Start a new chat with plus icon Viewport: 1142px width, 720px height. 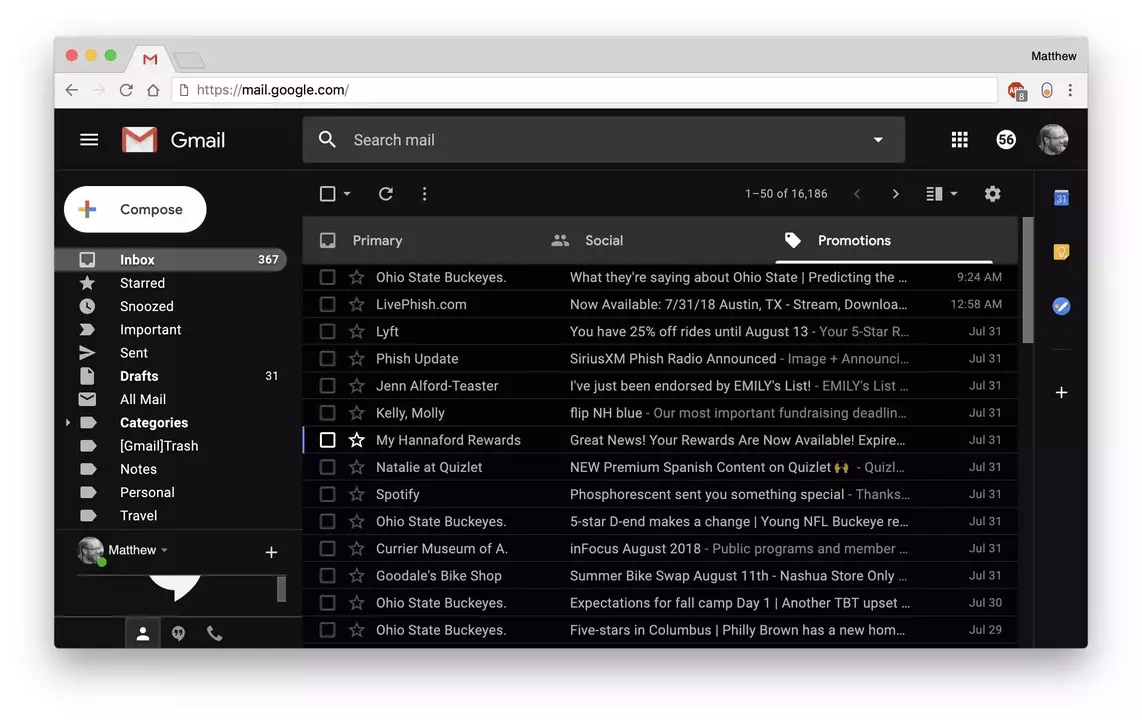(x=271, y=553)
